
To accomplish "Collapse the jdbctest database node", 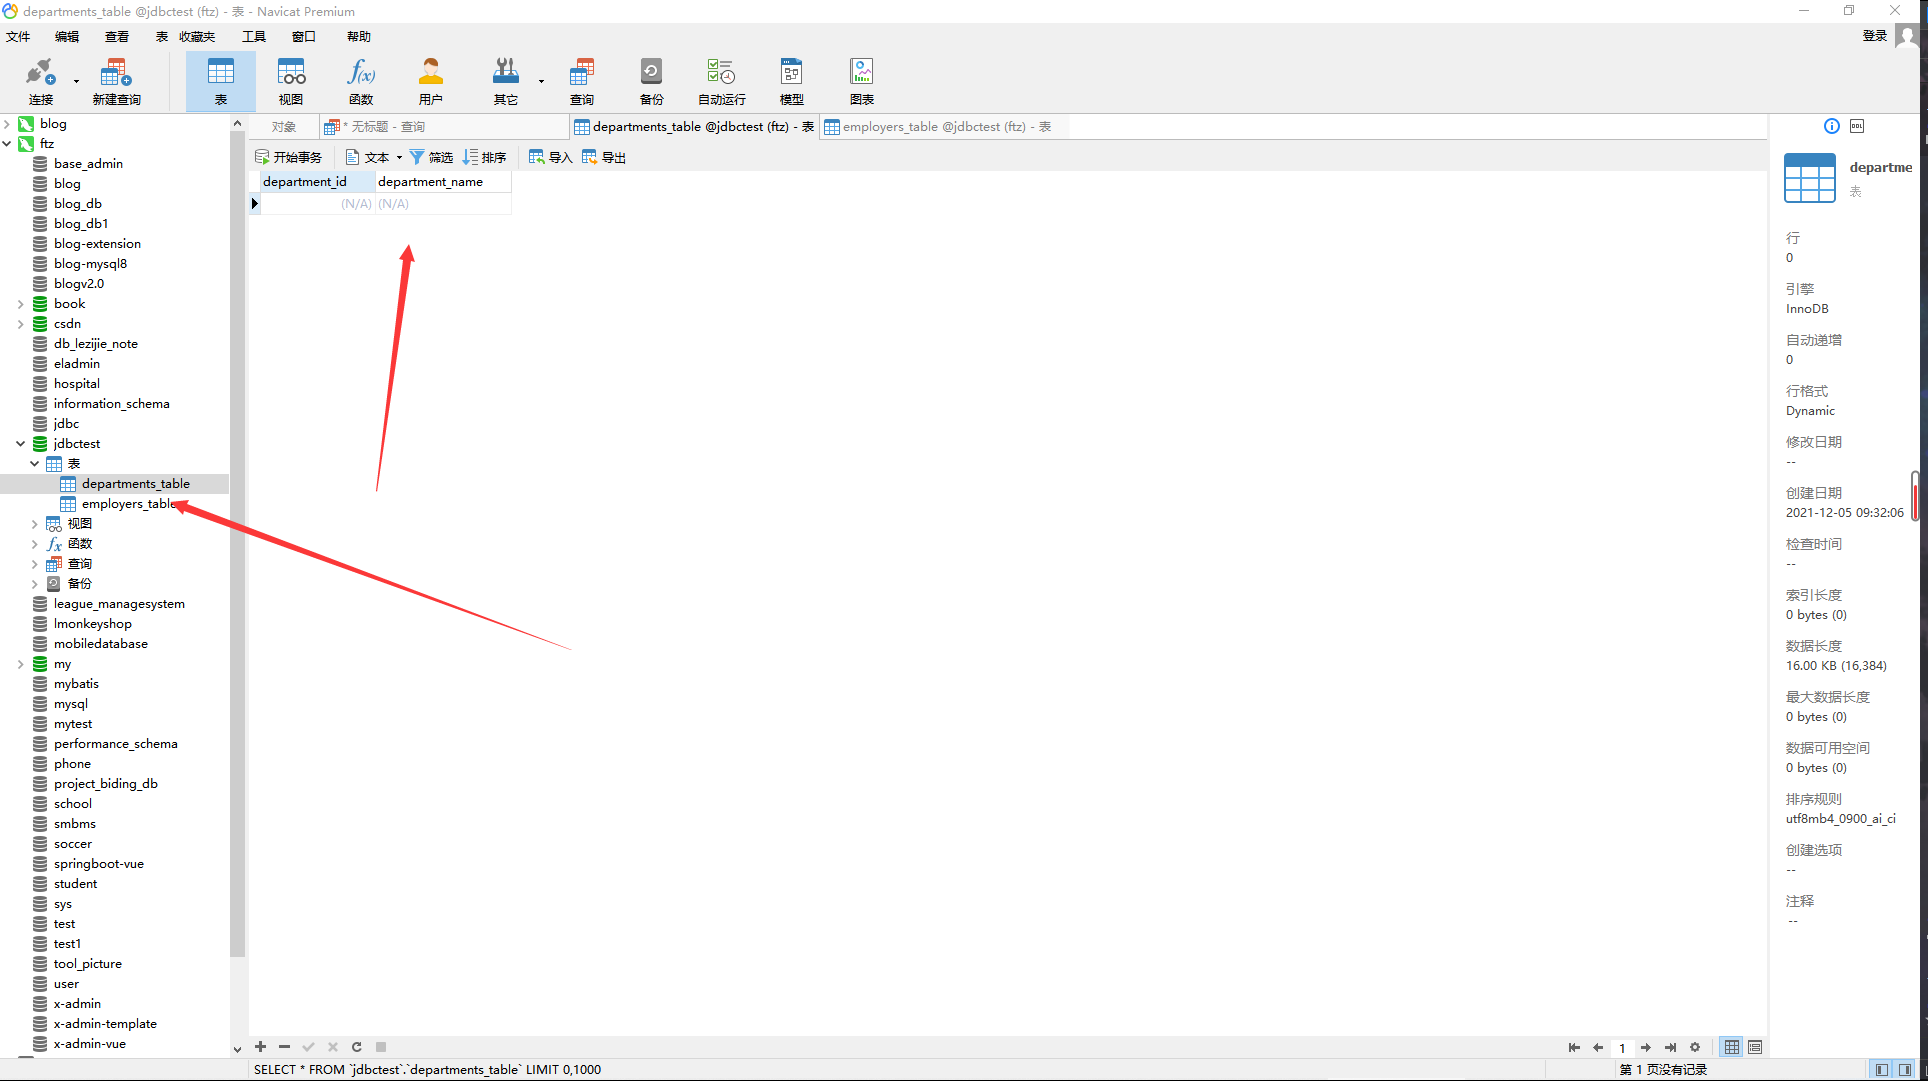I will (x=20, y=444).
